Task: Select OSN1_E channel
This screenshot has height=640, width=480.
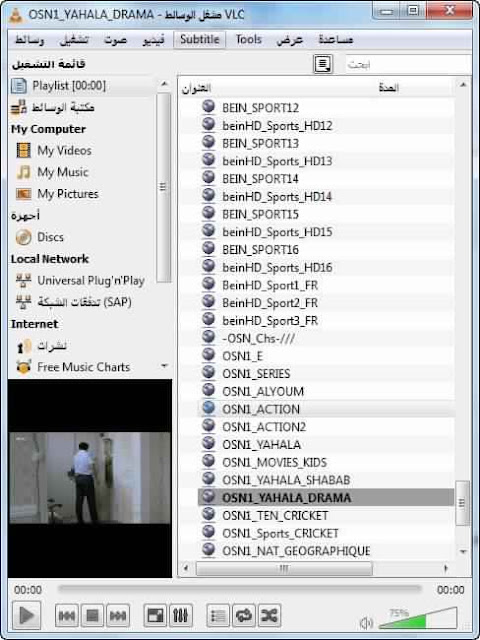Action: [242, 356]
